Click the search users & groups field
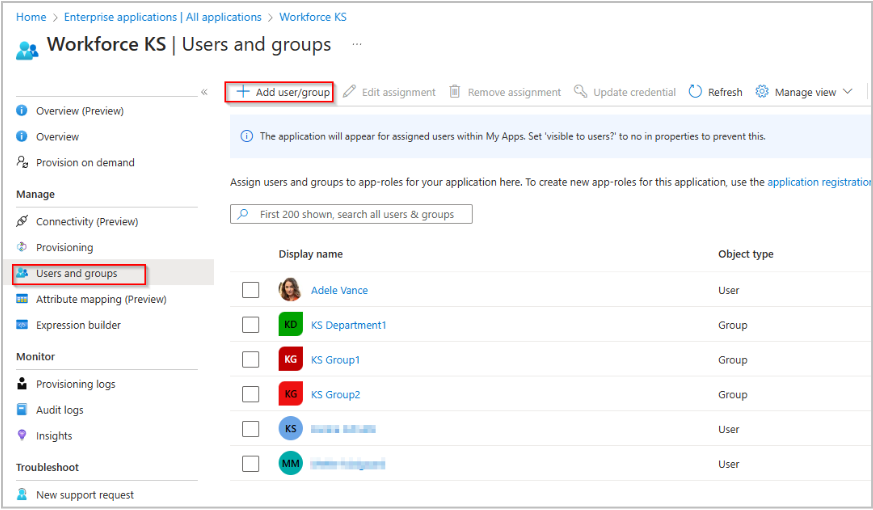The width and height of the screenshot is (873, 510). (x=355, y=214)
